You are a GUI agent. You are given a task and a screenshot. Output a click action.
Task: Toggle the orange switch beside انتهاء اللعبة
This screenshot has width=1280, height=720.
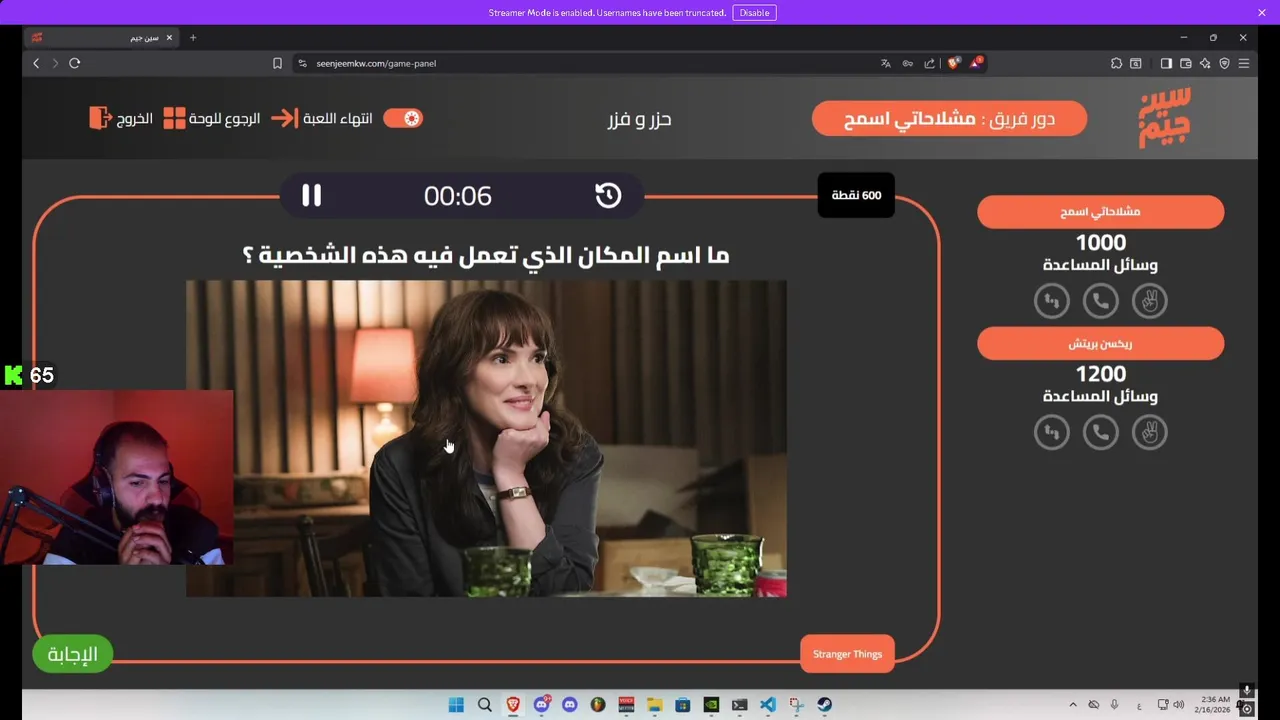tap(403, 118)
